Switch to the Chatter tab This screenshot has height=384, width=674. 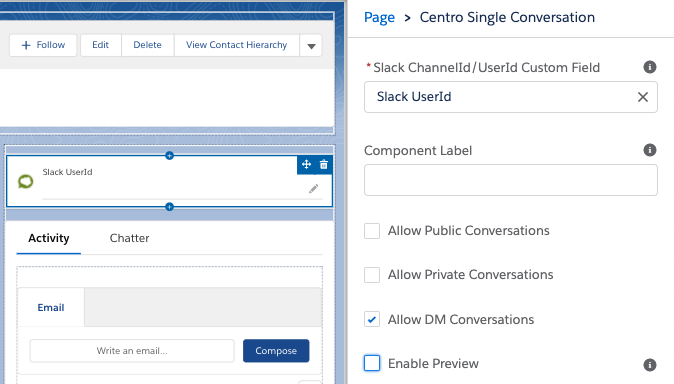[129, 238]
